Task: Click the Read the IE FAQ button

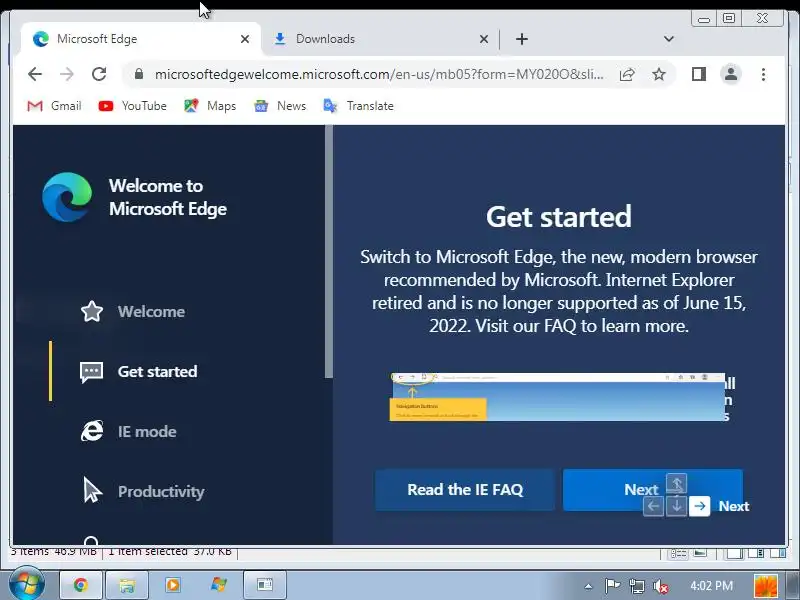Action: [x=465, y=490]
